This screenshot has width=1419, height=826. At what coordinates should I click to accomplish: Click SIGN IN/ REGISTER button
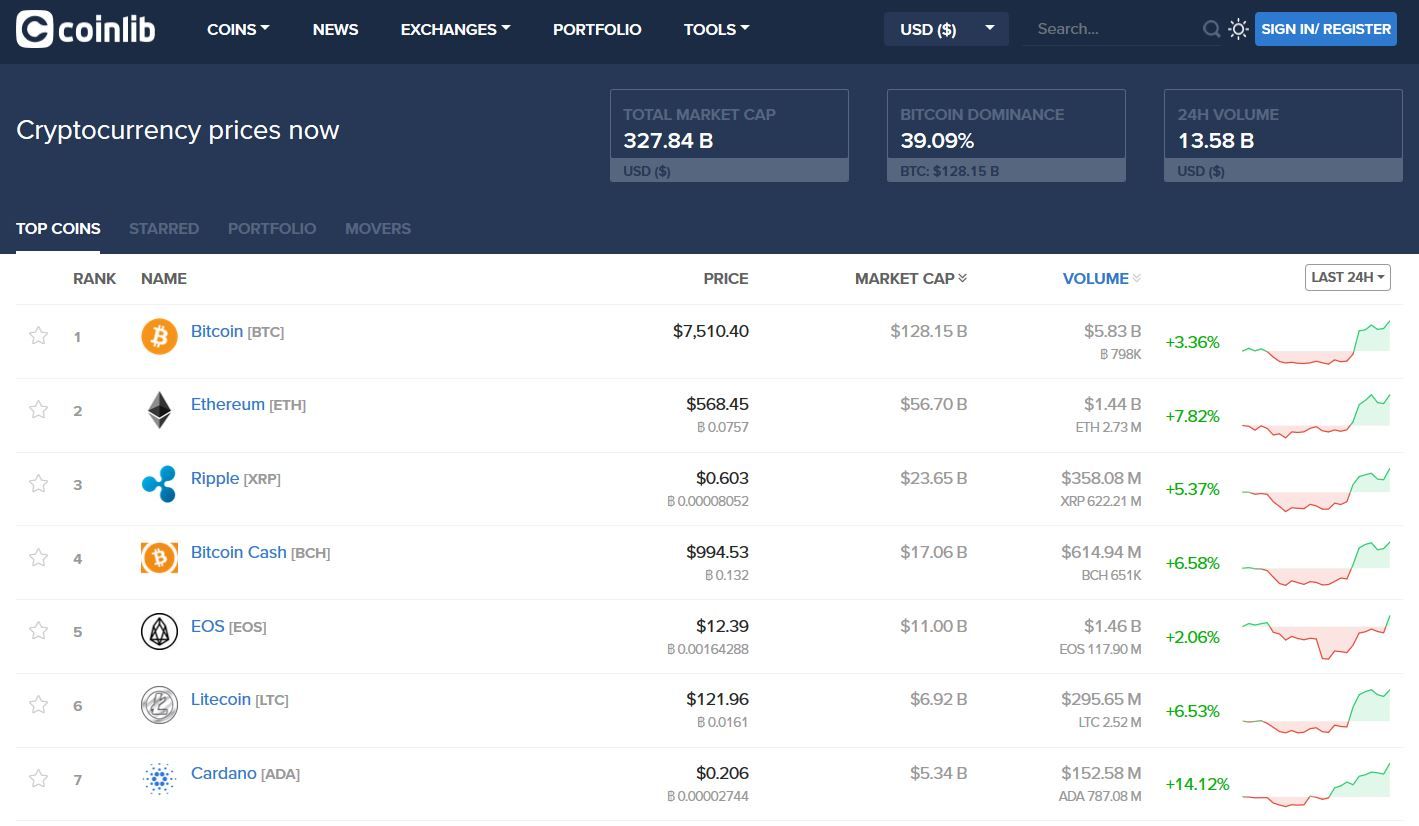[1326, 29]
